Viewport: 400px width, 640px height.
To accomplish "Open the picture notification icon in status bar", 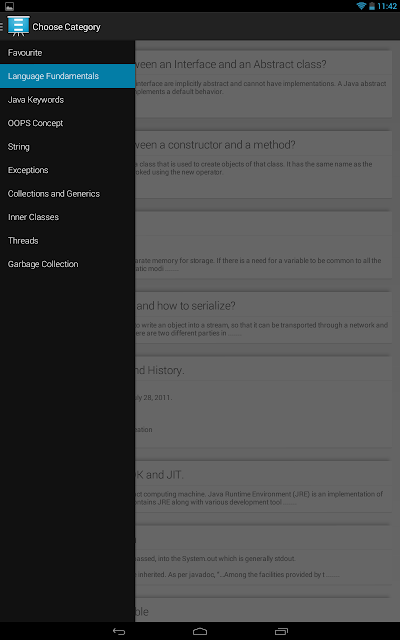I will 9,6.
